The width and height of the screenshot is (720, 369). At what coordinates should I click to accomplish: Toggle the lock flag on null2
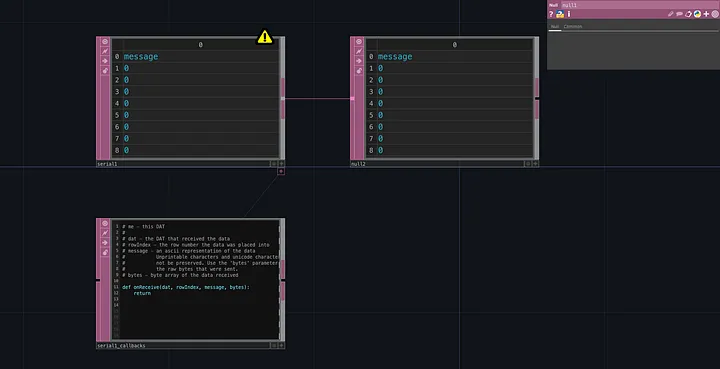(x=359, y=71)
